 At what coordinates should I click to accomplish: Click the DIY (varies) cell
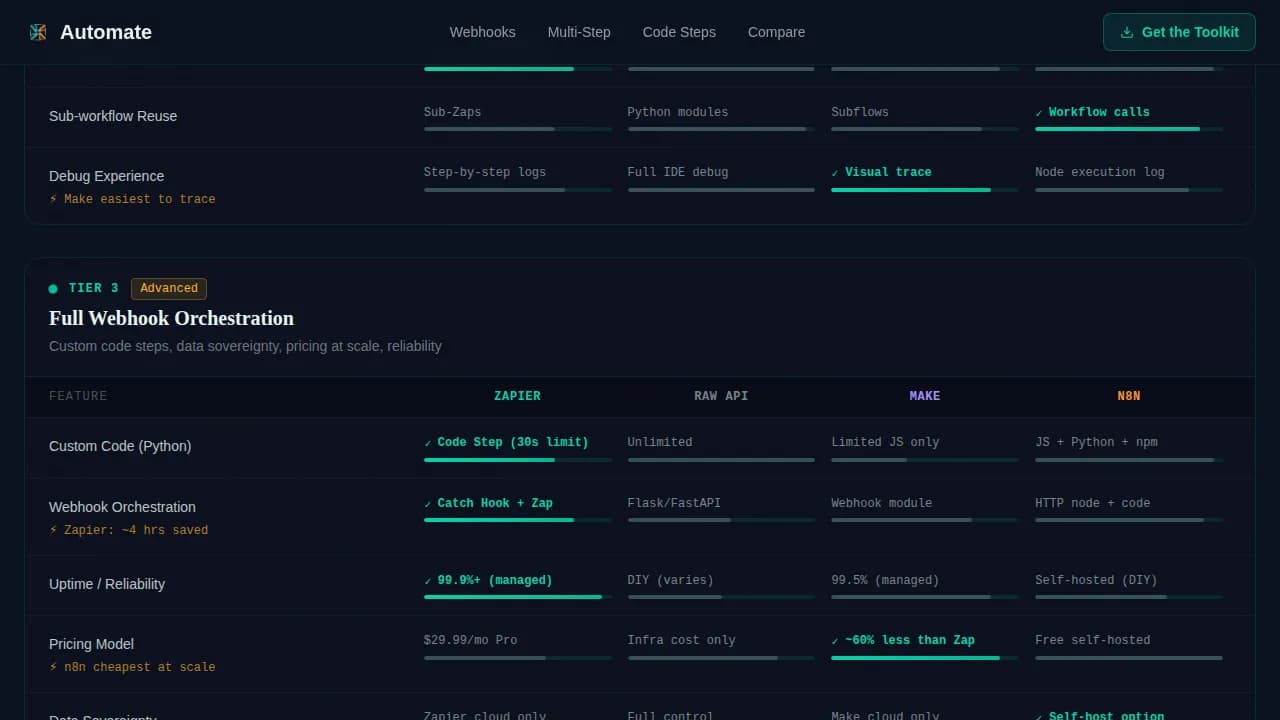pos(671,580)
